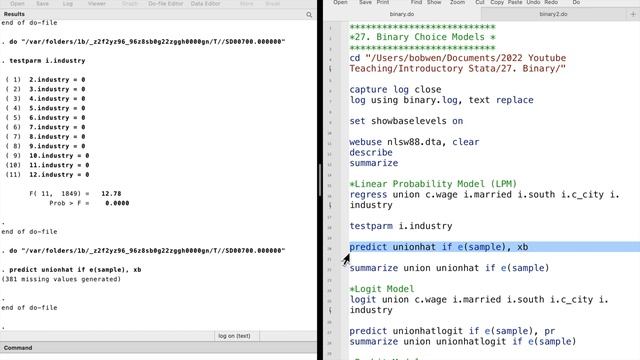Image resolution: width=640 pixels, height=360 pixels.
Task: Click the '*Logit Model' comment line
Action: (382, 289)
